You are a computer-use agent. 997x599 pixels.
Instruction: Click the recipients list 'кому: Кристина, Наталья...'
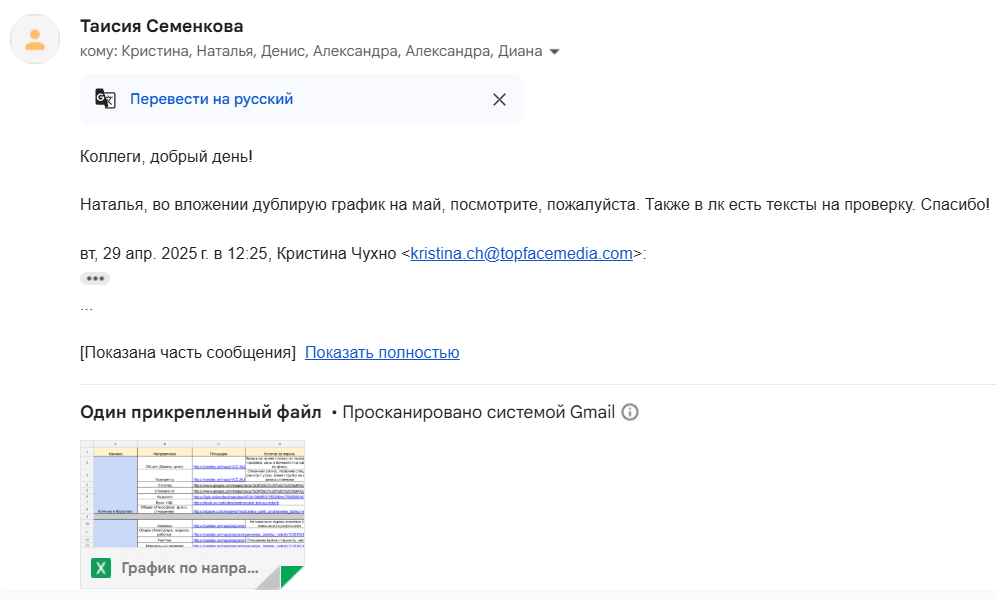(x=311, y=51)
